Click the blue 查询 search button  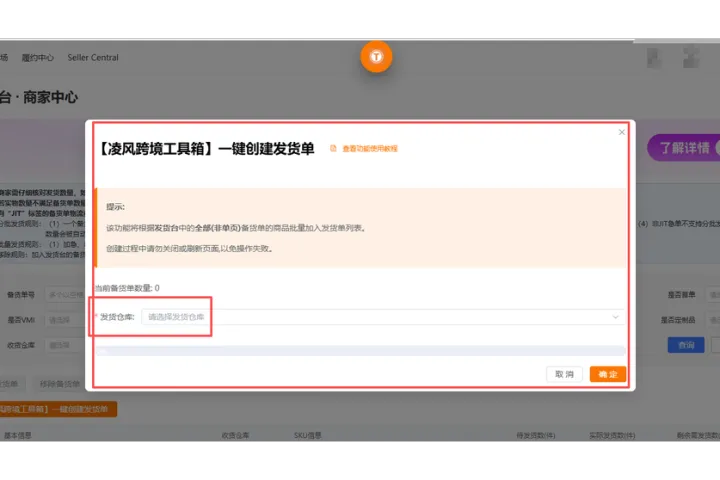686,345
